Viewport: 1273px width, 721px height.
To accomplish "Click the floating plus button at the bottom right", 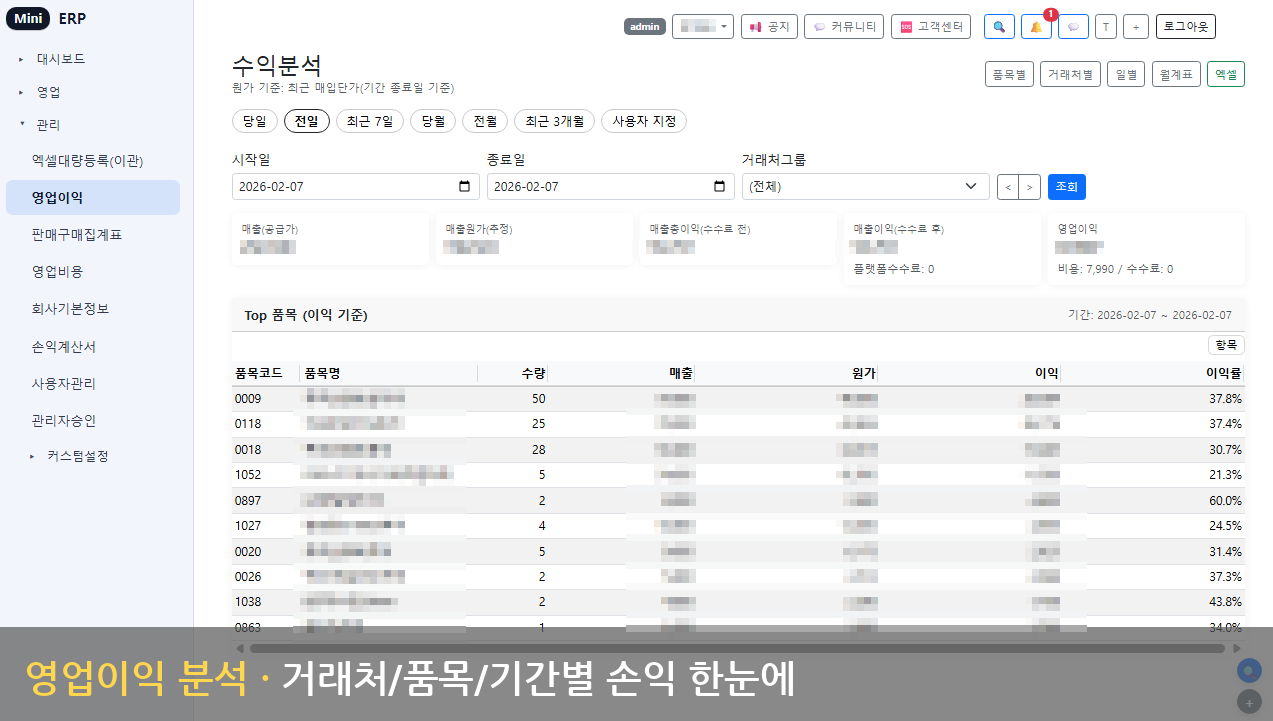I will [1248, 701].
